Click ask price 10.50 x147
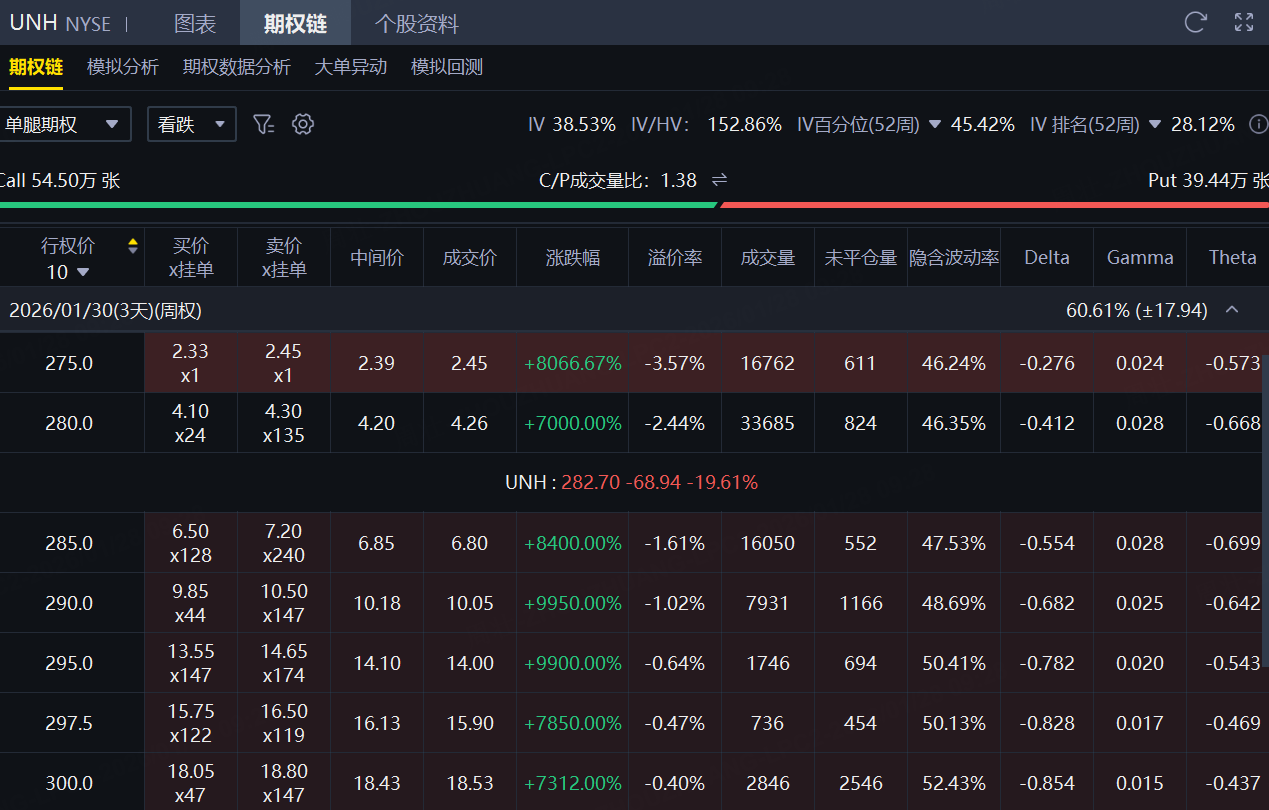The image size is (1269, 810). point(284,603)
